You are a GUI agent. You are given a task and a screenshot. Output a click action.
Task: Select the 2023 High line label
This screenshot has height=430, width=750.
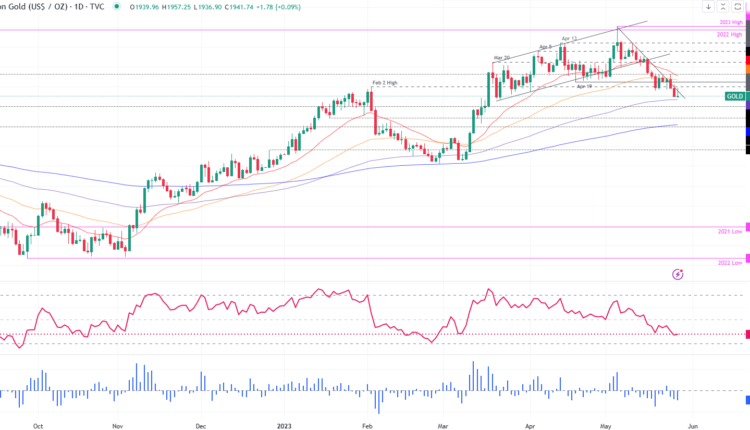point(730,22)
